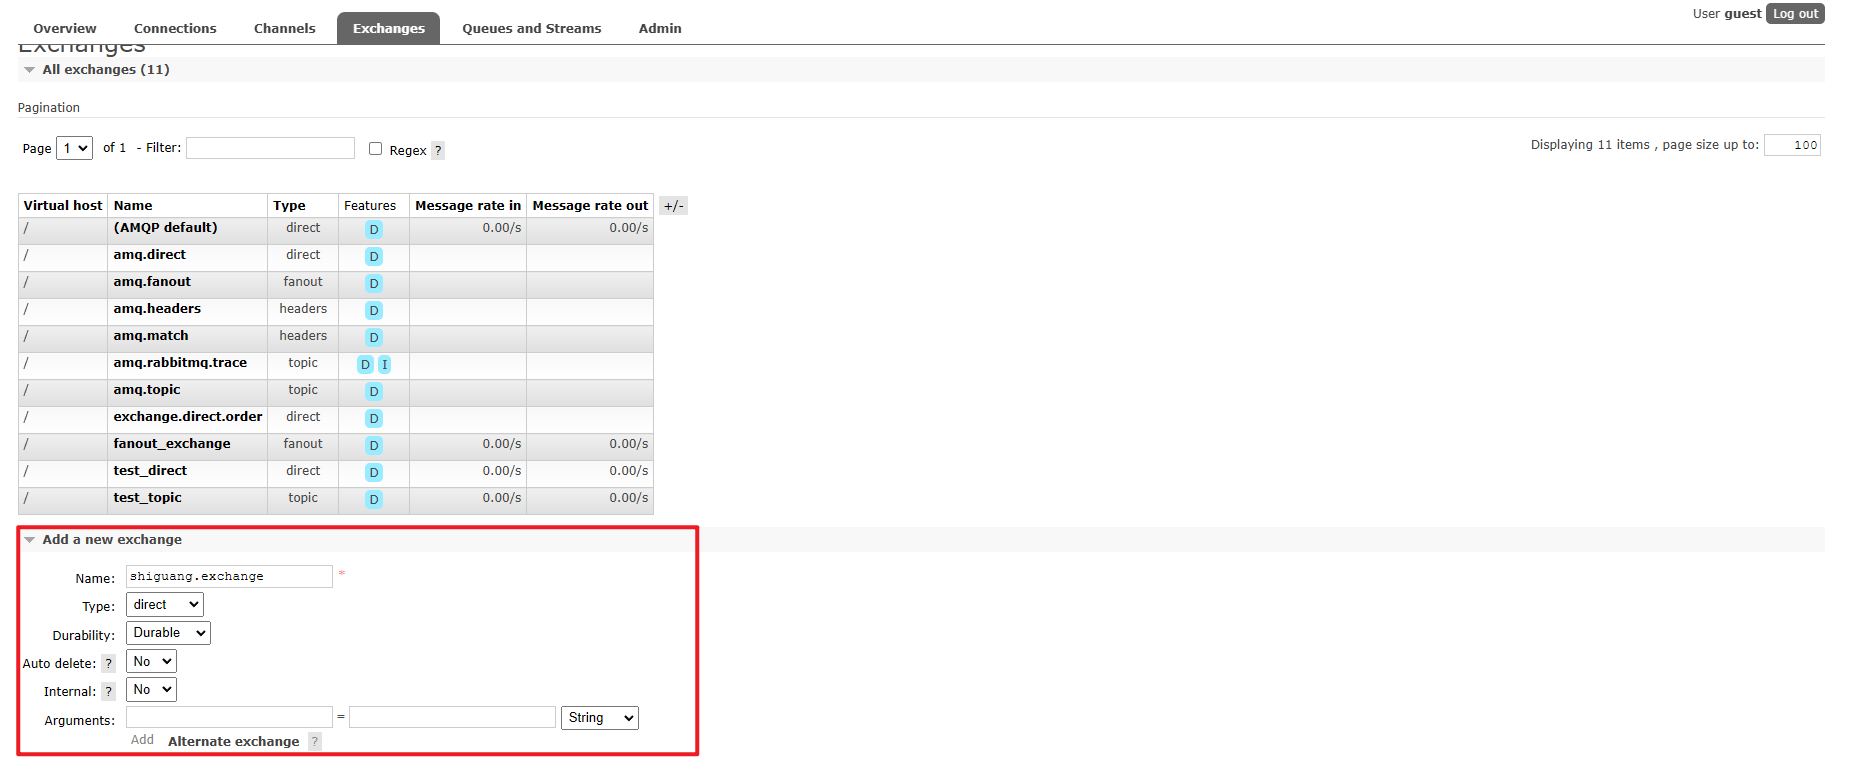Switch to the Connections tab
Viewport: 1859px width, 763px height.
175,28
